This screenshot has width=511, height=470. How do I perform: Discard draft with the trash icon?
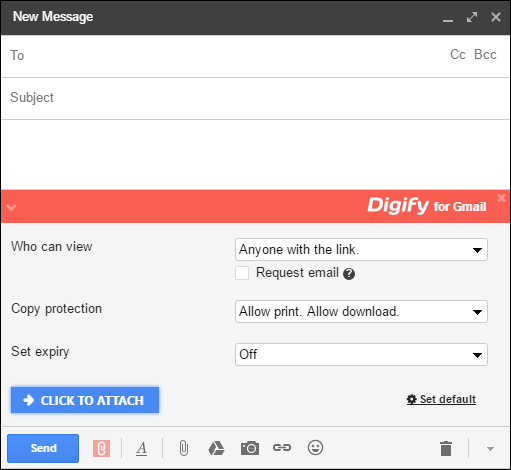446,448
